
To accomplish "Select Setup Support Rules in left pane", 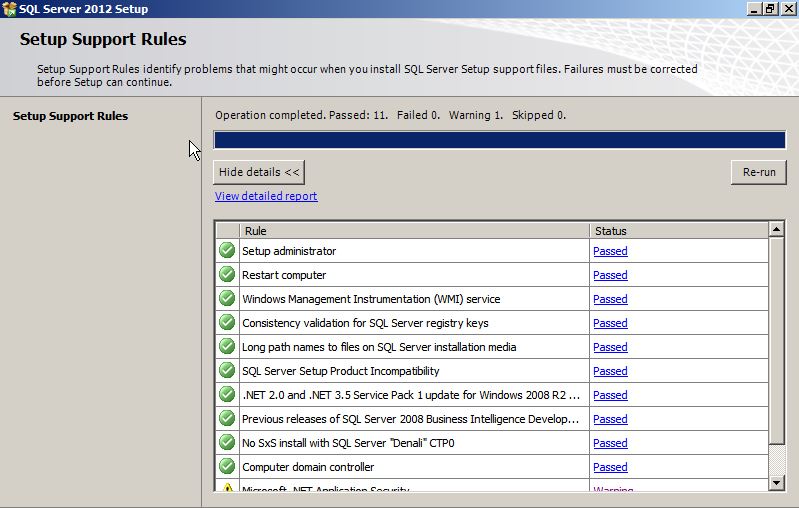I will pos(70,116).
